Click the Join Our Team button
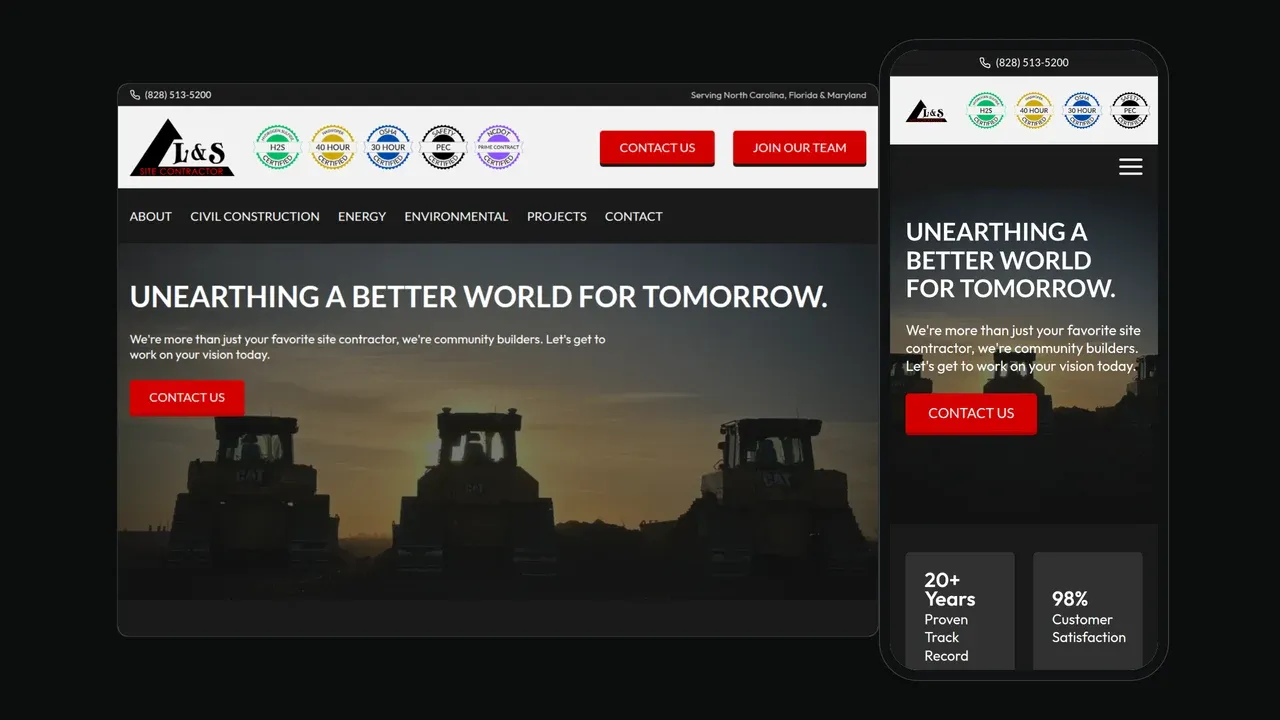This screenshot has width=1280, height=720. tap(799, 148)
